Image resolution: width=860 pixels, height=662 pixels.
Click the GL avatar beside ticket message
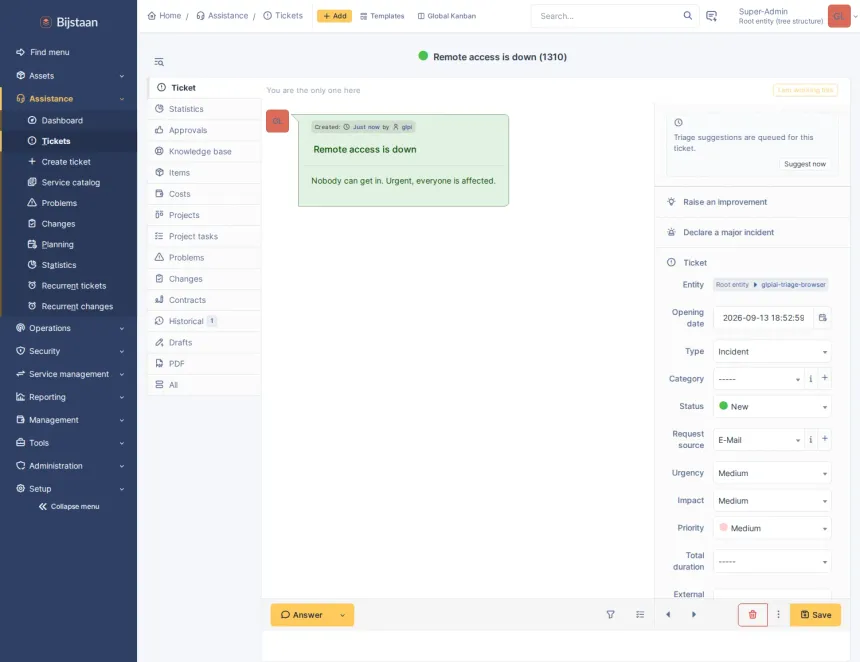point(278,121)
